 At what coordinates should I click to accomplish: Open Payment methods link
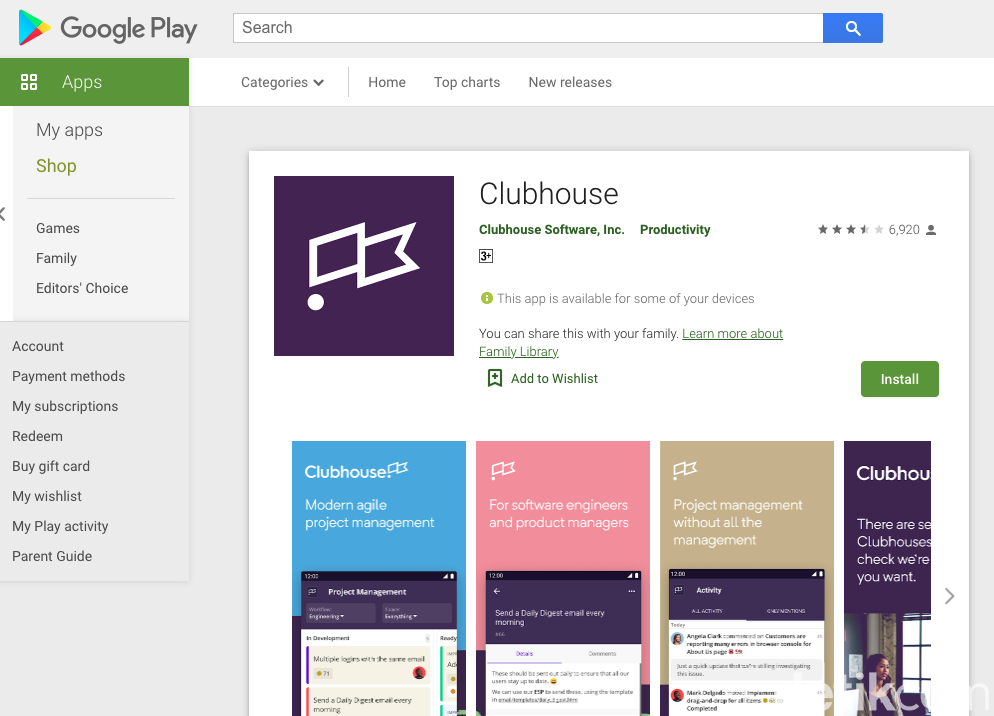point(68,376)
